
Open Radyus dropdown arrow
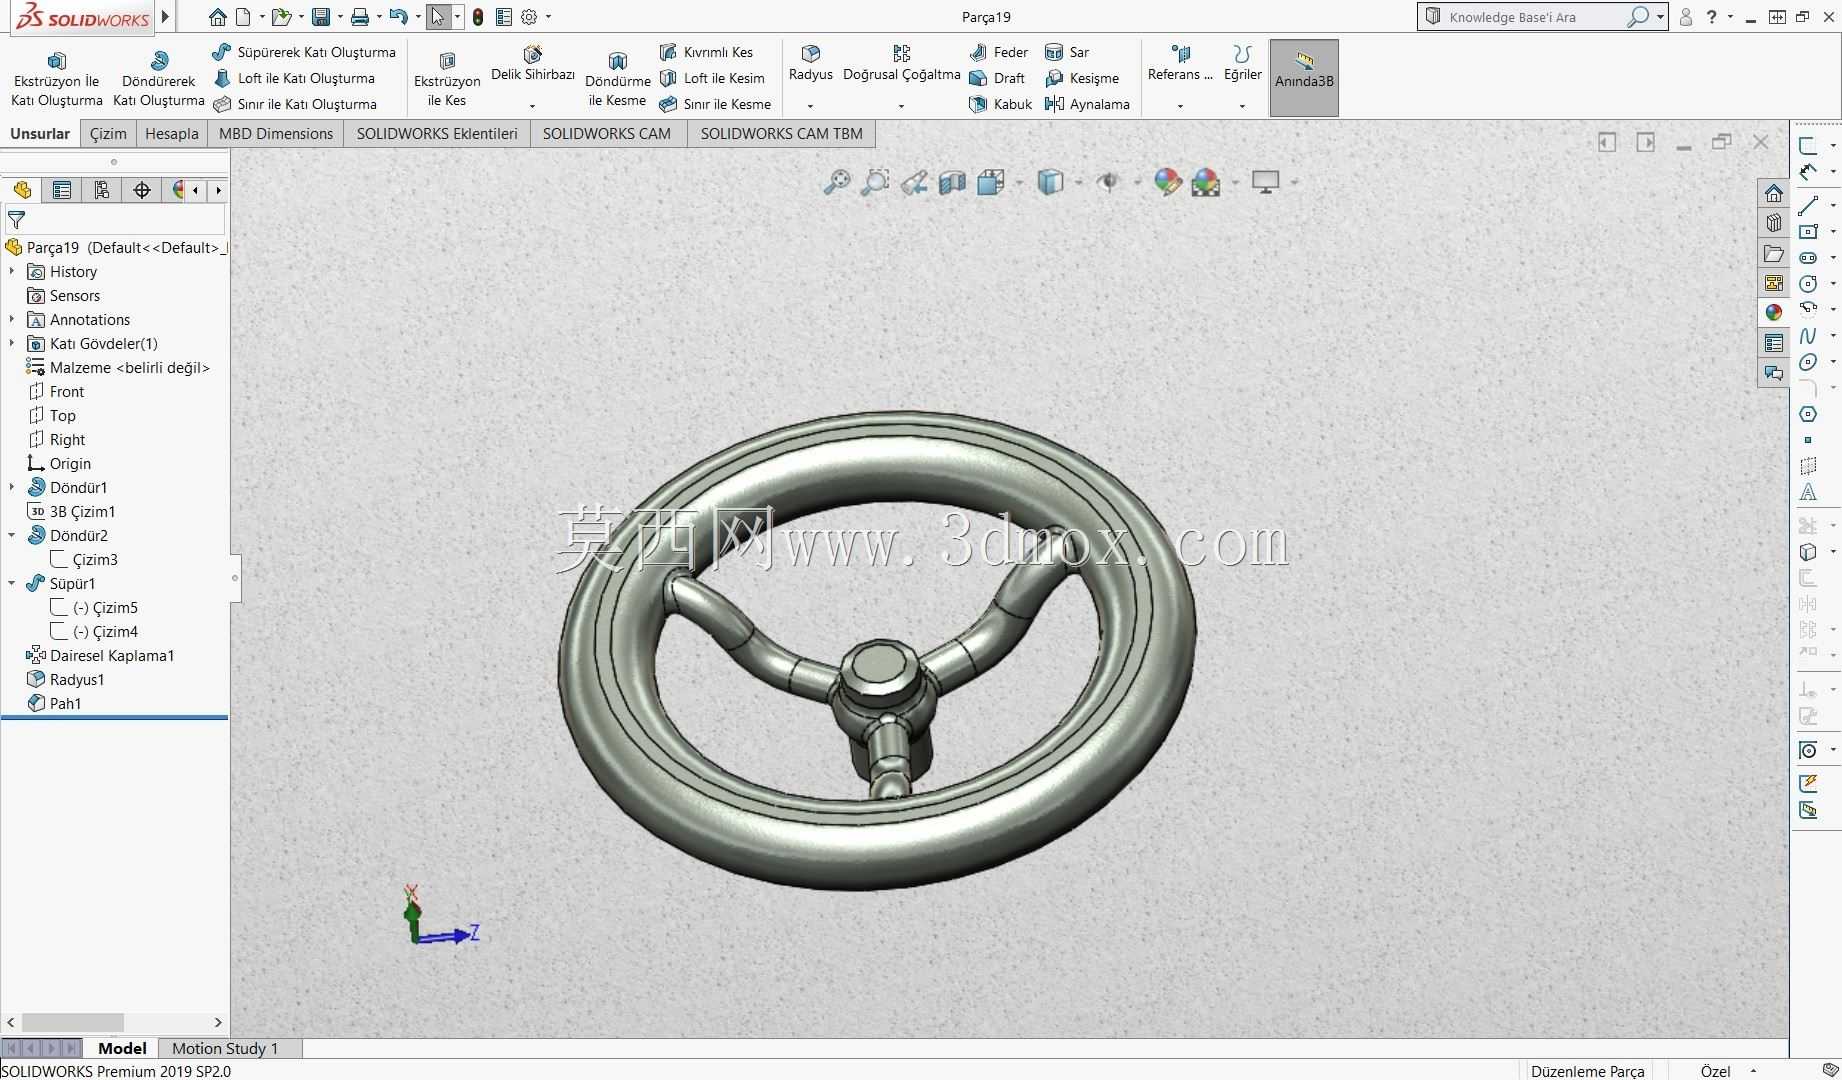pyautogui.click(x=810, y=106)
